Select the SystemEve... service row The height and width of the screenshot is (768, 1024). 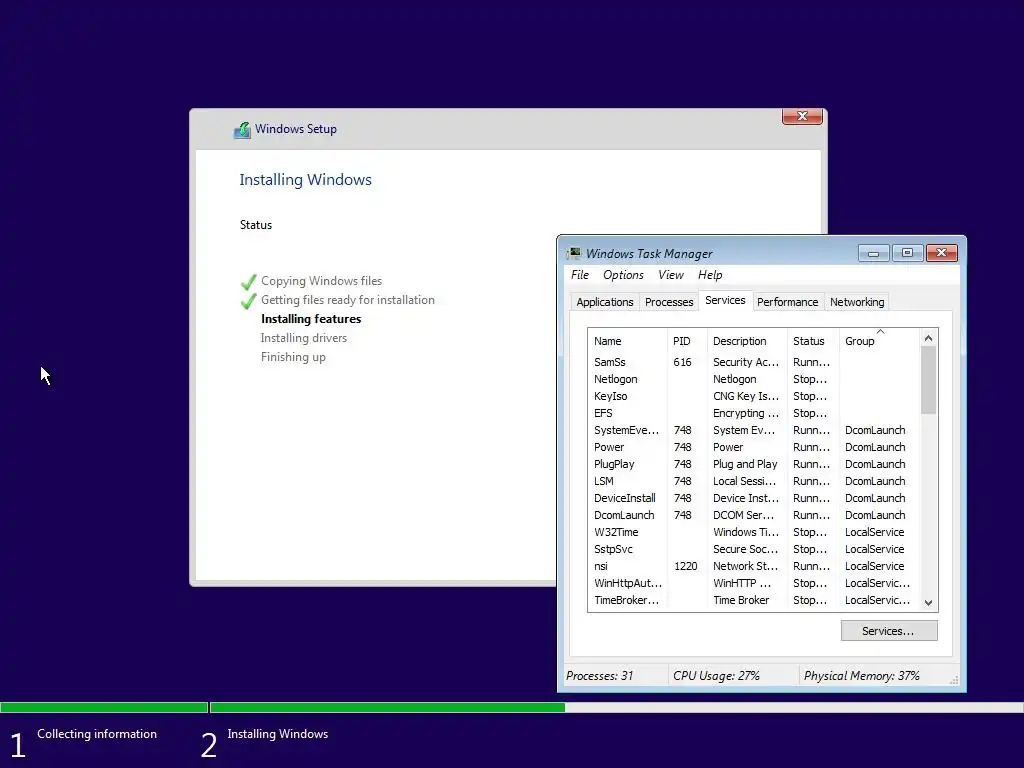[753, 430]
